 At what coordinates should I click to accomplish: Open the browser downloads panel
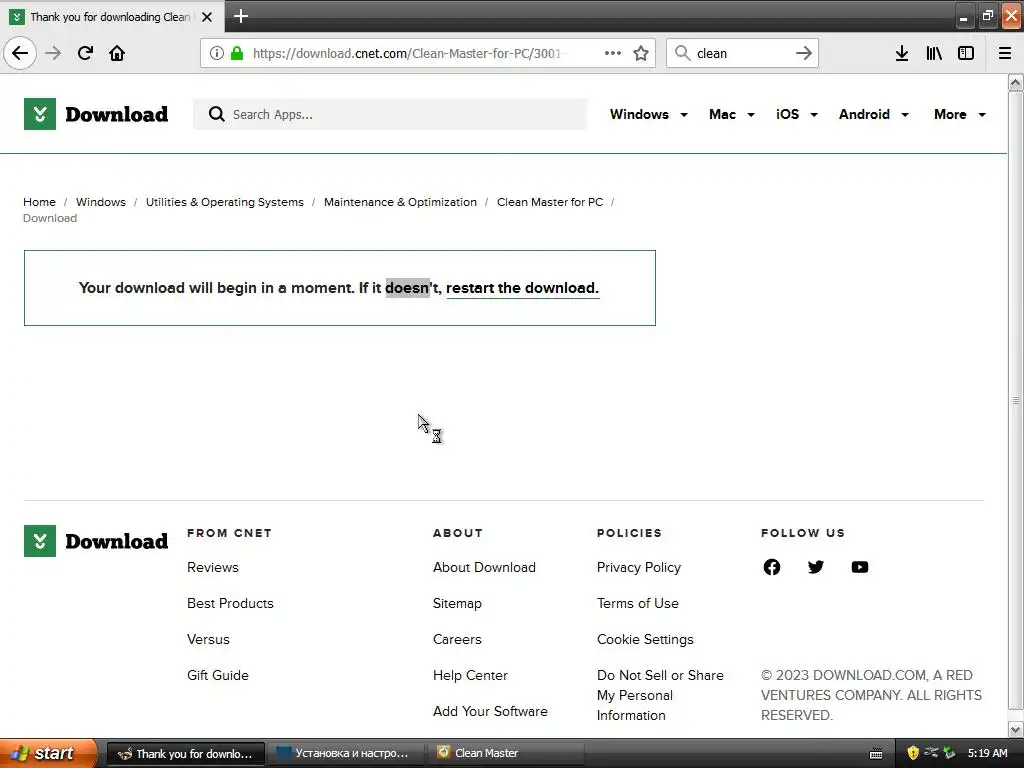click(902, 53)
